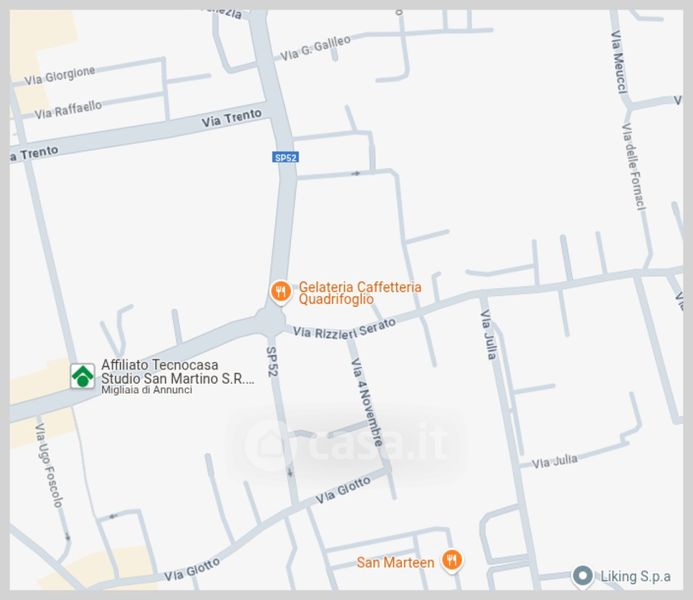Screen dimensions: 693x600
Task: Click the Tecnocasa green house icon
Action: pos(83,376)
